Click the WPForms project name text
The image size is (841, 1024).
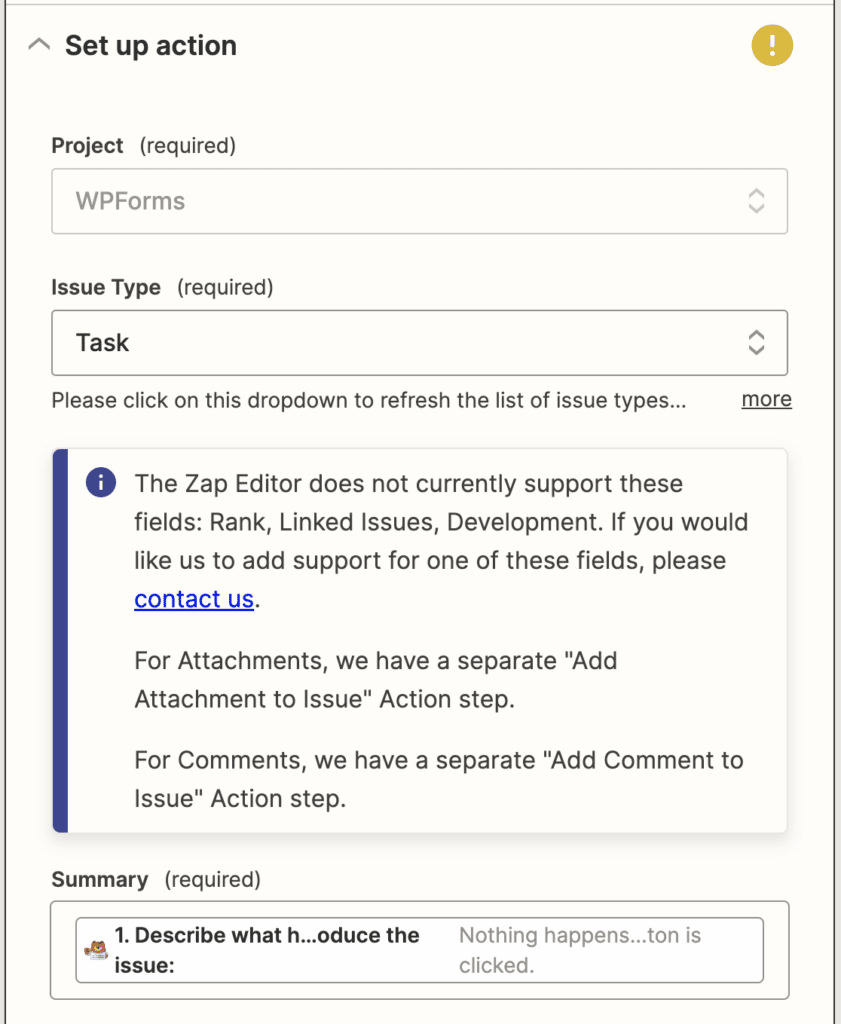pyautogui.click(x=127, y=201)
